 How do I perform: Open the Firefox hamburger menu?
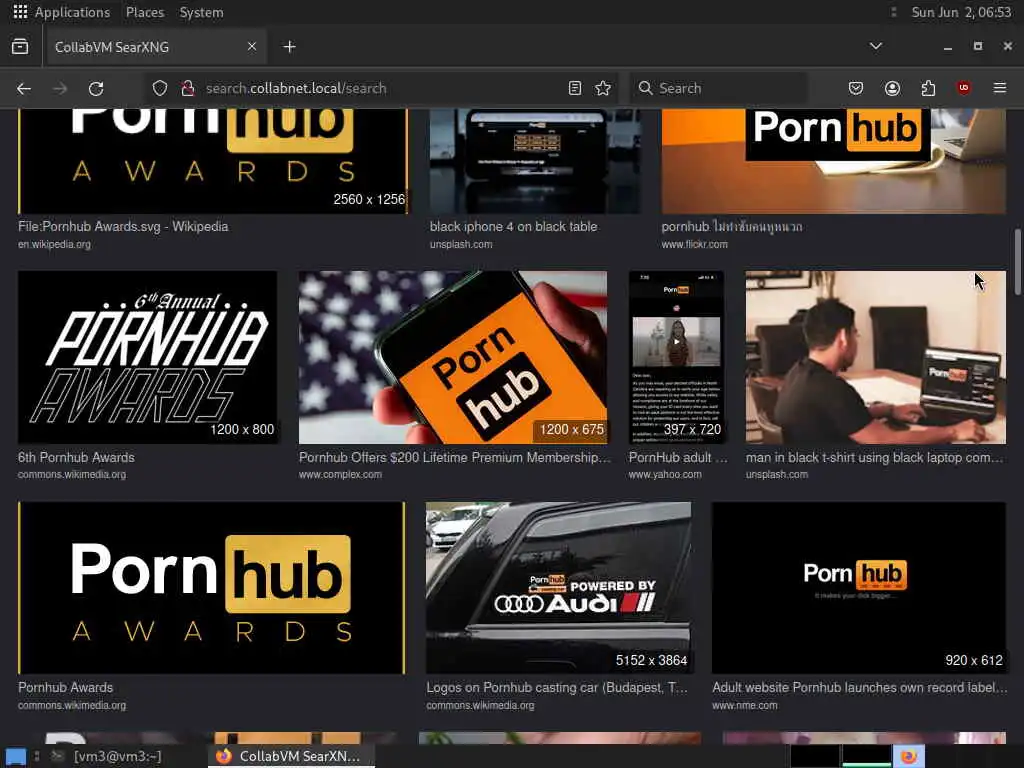tap(1000, 88)
